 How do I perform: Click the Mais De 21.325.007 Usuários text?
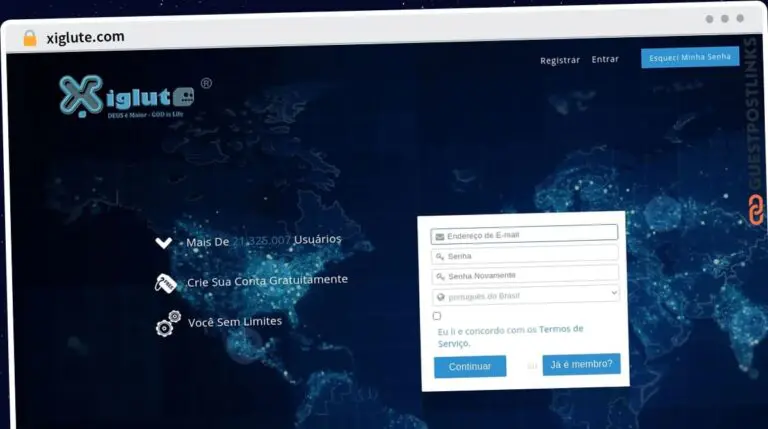tap(264, 240)
